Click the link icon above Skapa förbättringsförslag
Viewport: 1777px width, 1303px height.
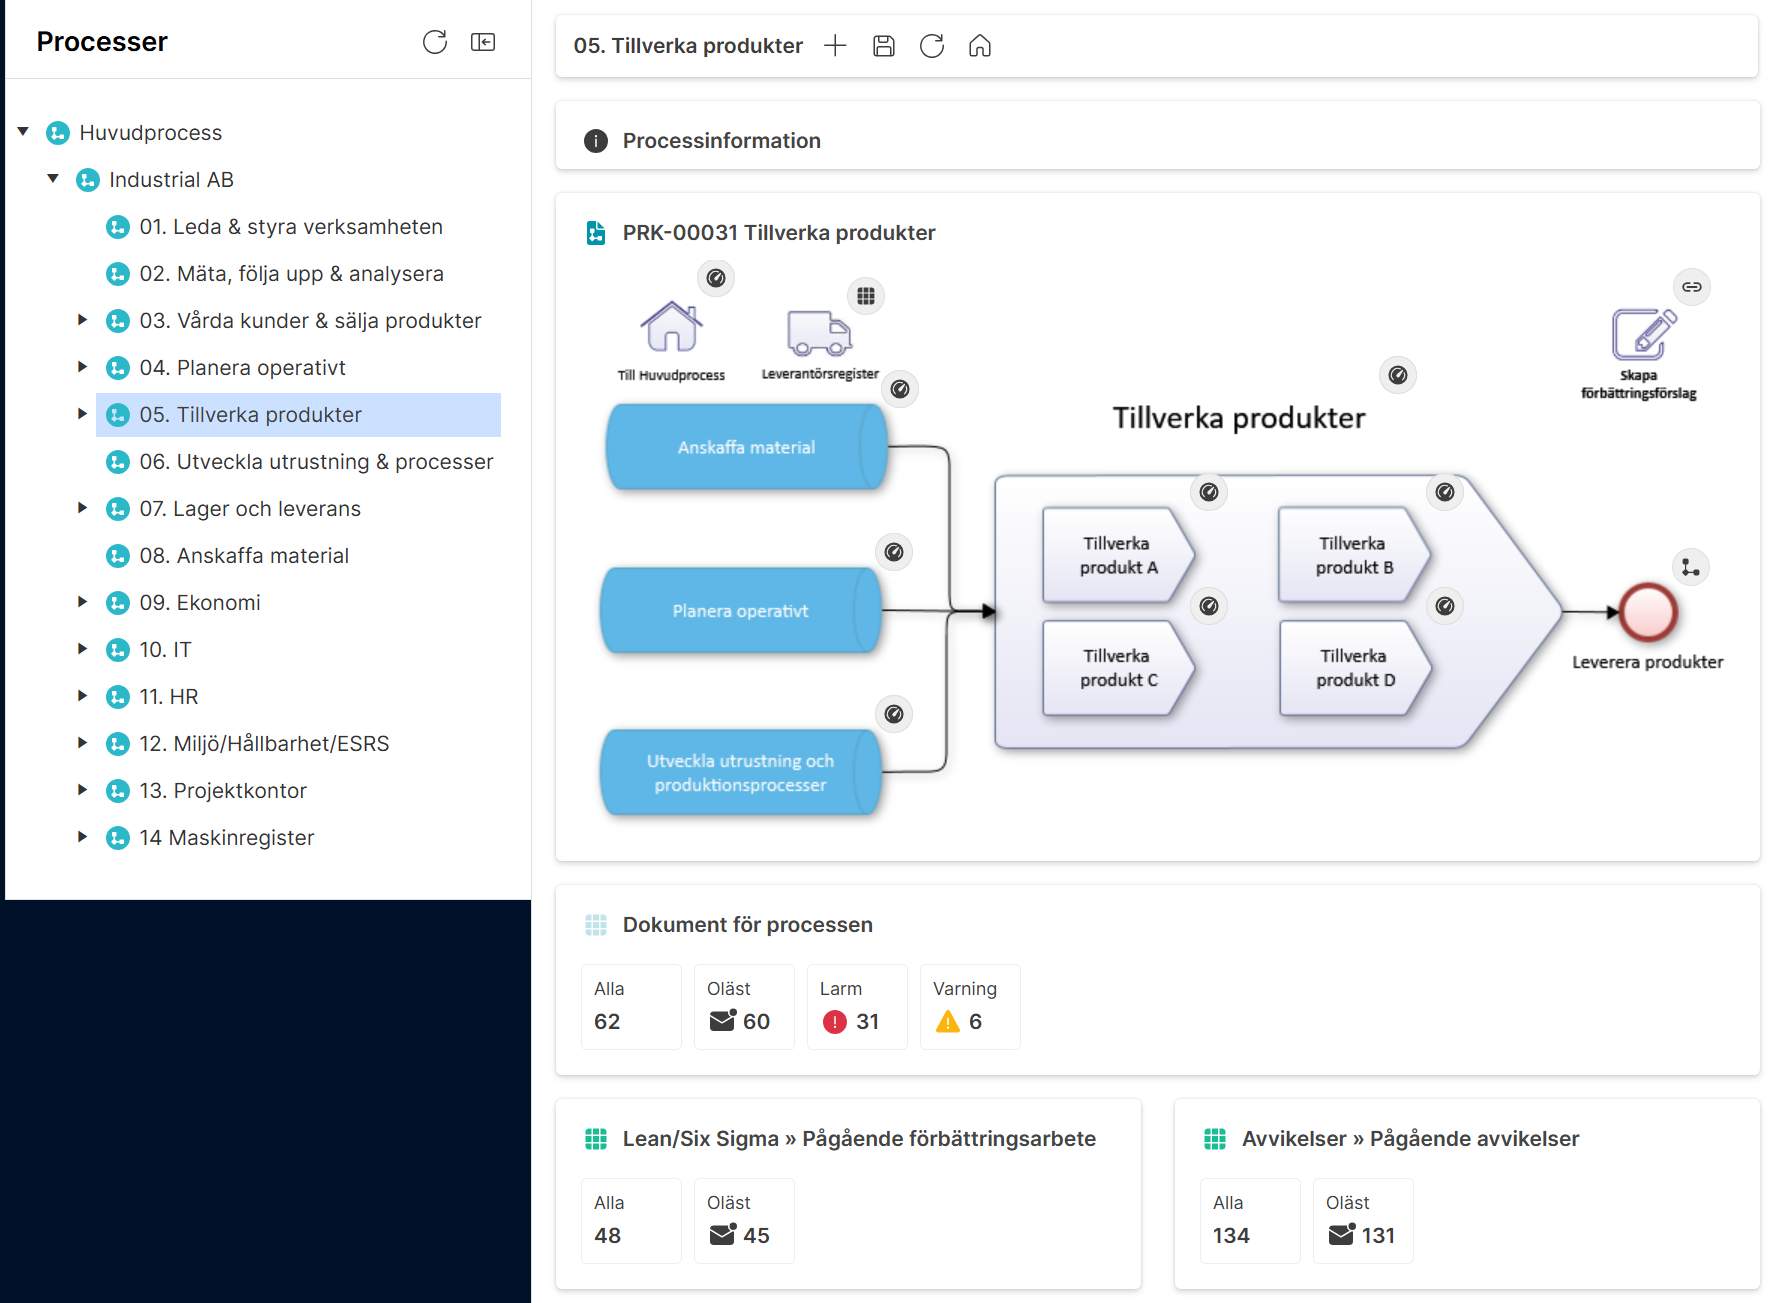coord(1692,287)
